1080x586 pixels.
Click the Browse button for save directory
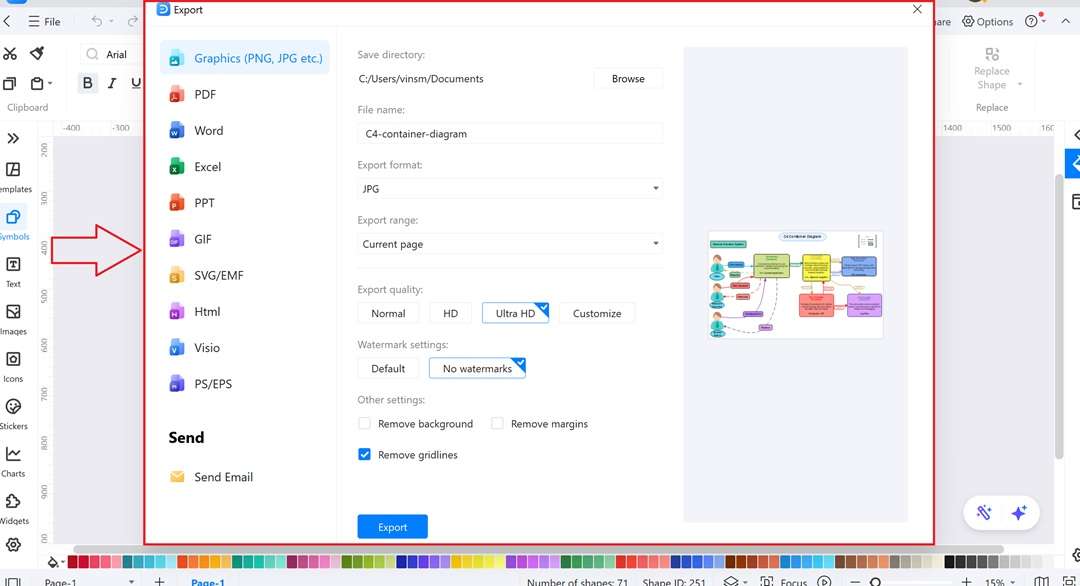pyautogui.click(x=628, y=78)
